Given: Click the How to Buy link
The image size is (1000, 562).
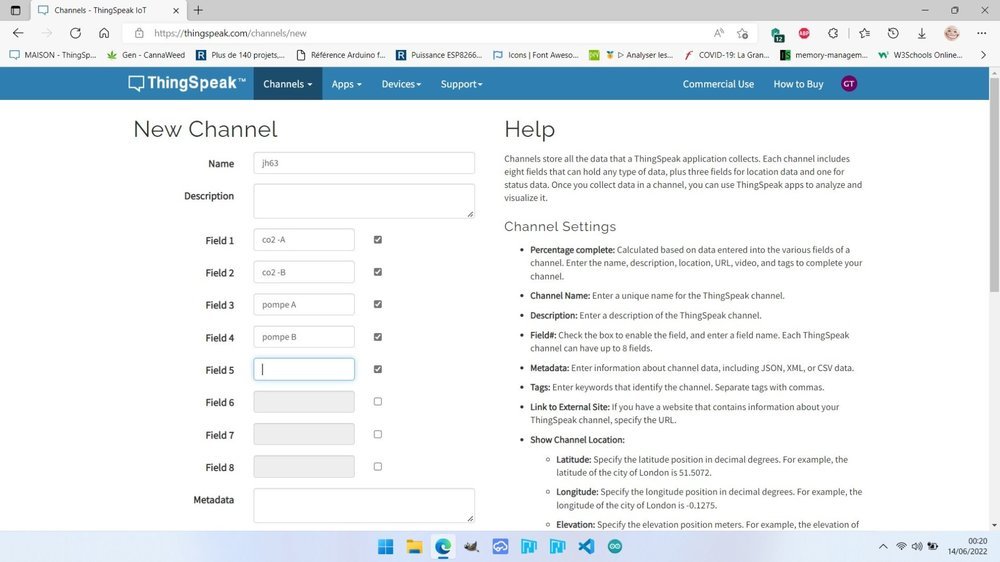Looking at the screenshot, I should 798,84.
